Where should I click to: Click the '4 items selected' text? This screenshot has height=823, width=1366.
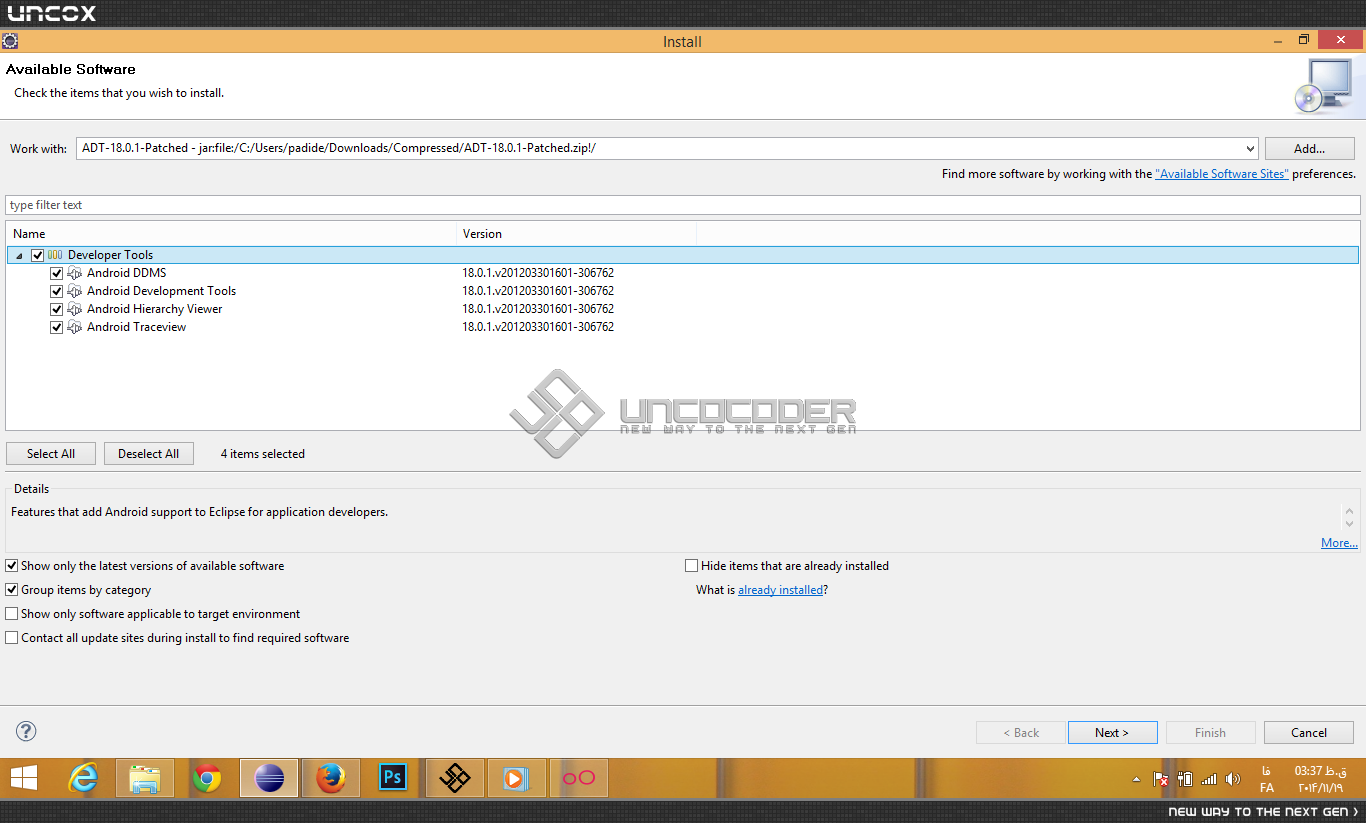(x=263, y=454)
